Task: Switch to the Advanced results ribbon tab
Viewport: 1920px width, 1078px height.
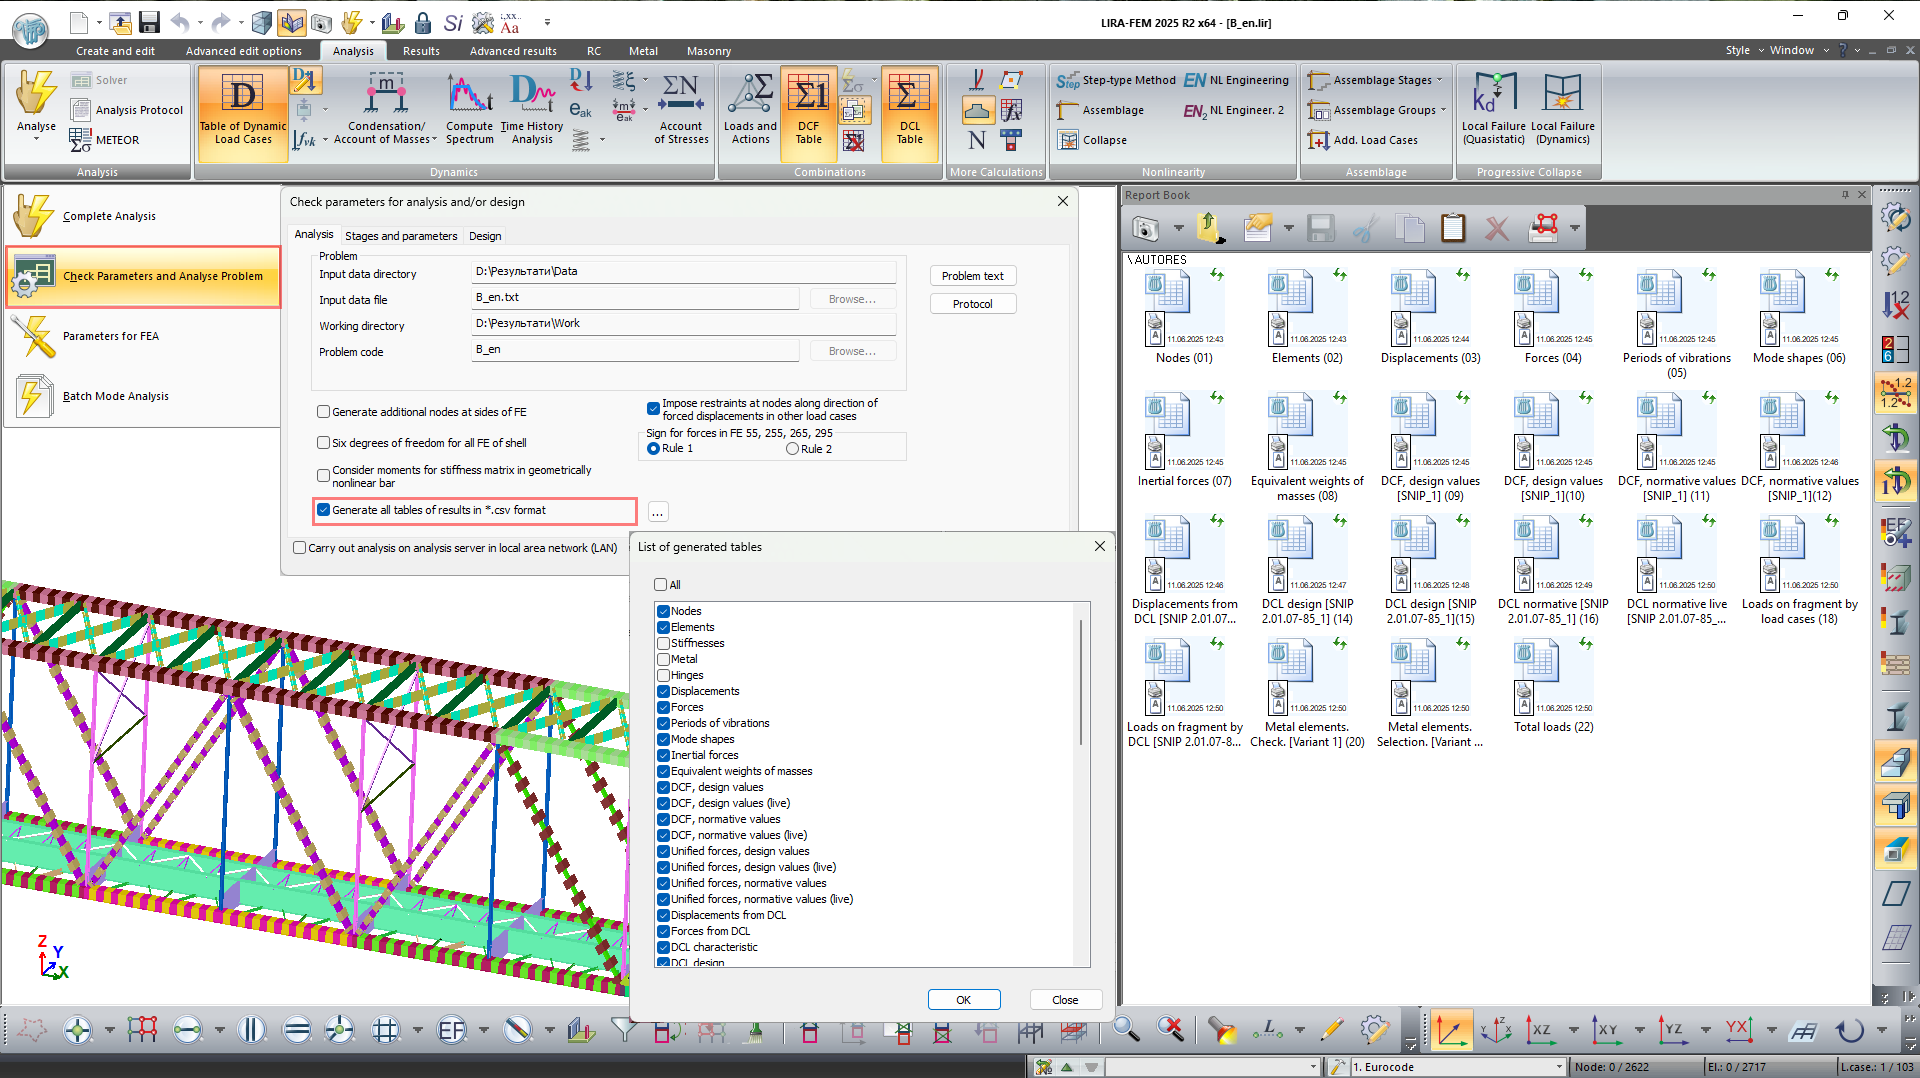Action: (513, 51)
